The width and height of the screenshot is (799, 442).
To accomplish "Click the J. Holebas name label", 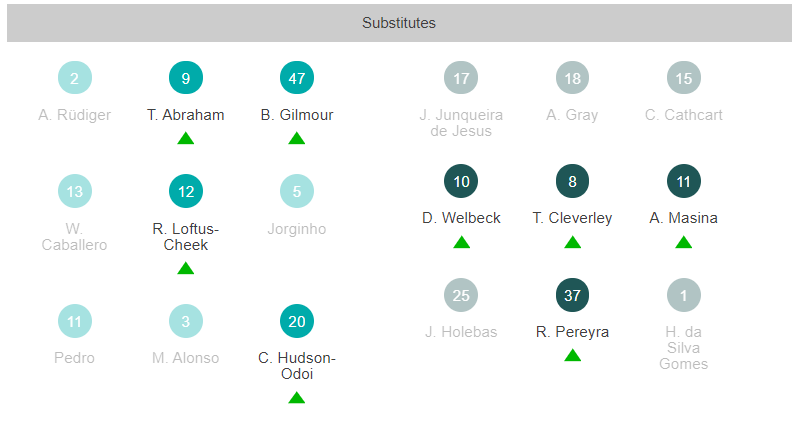I will tap(461, 332).
